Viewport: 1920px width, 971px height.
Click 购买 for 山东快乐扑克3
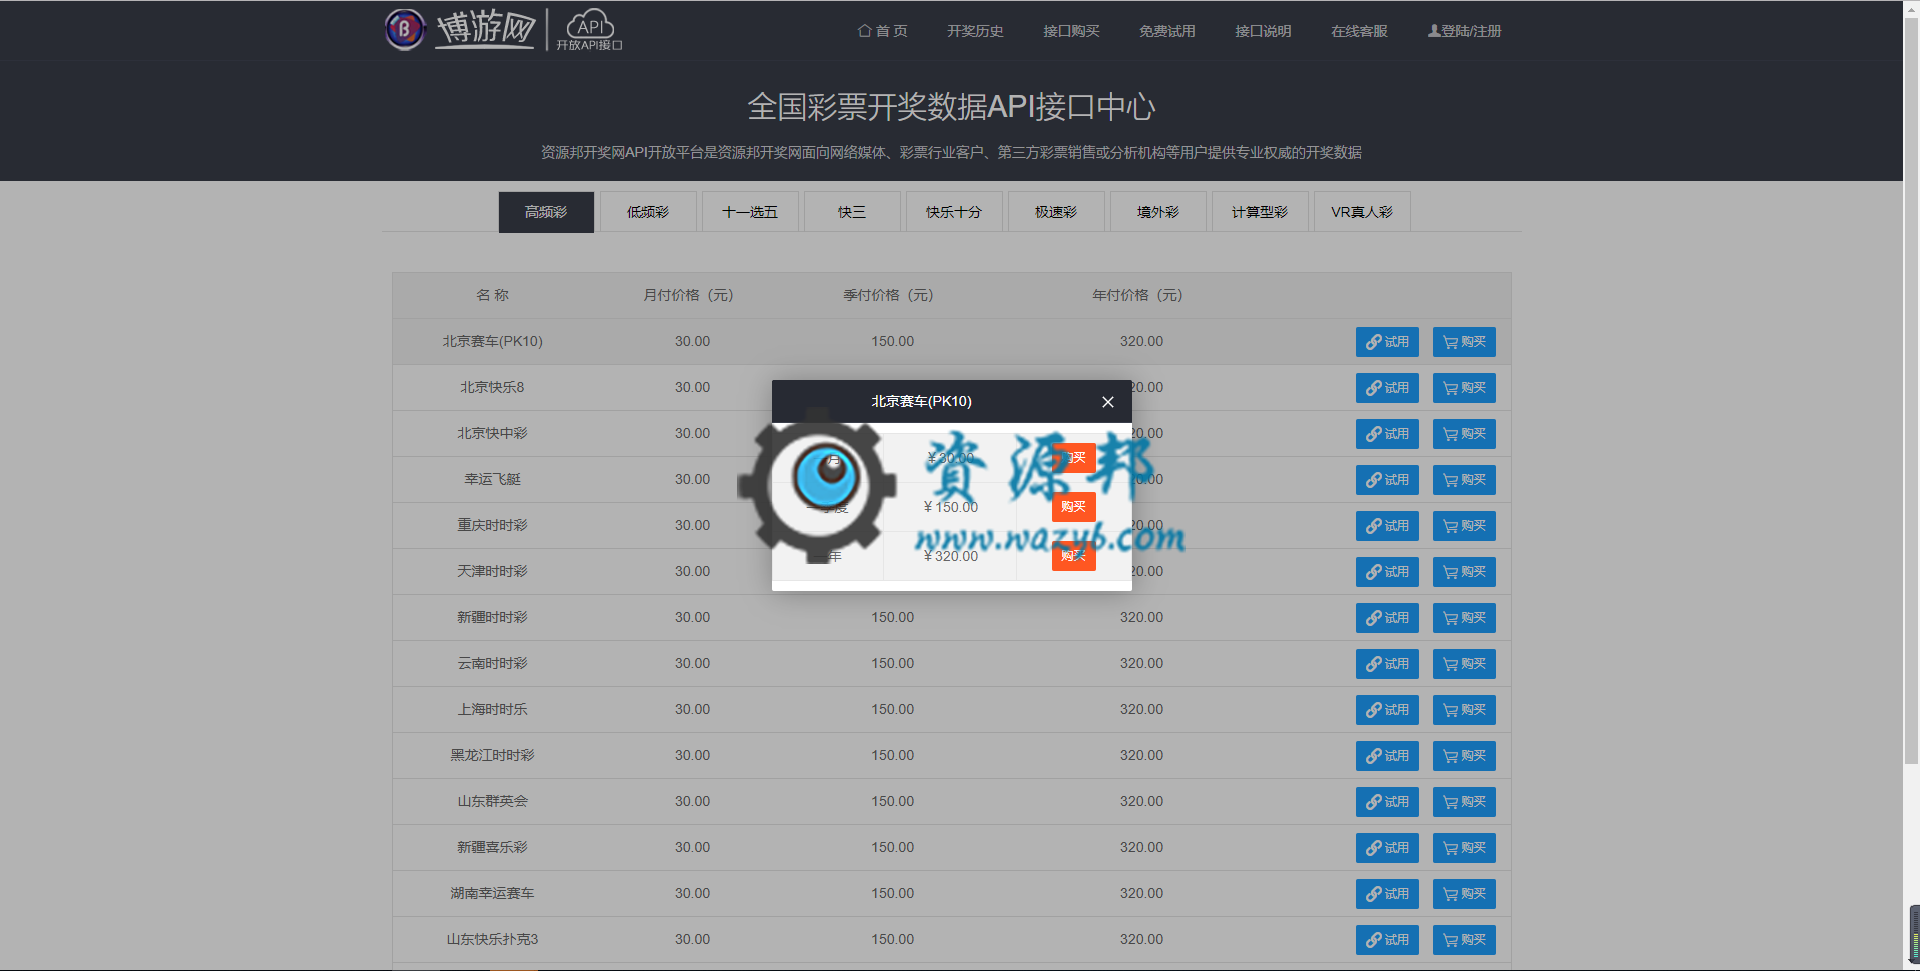coord(1464,940)
